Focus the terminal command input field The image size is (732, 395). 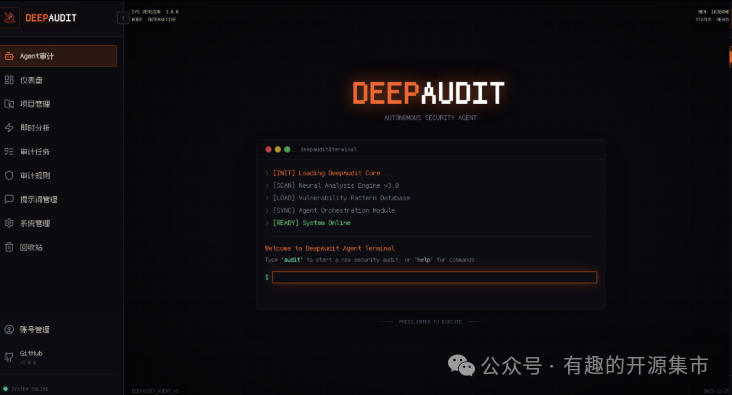pos(434,277)
